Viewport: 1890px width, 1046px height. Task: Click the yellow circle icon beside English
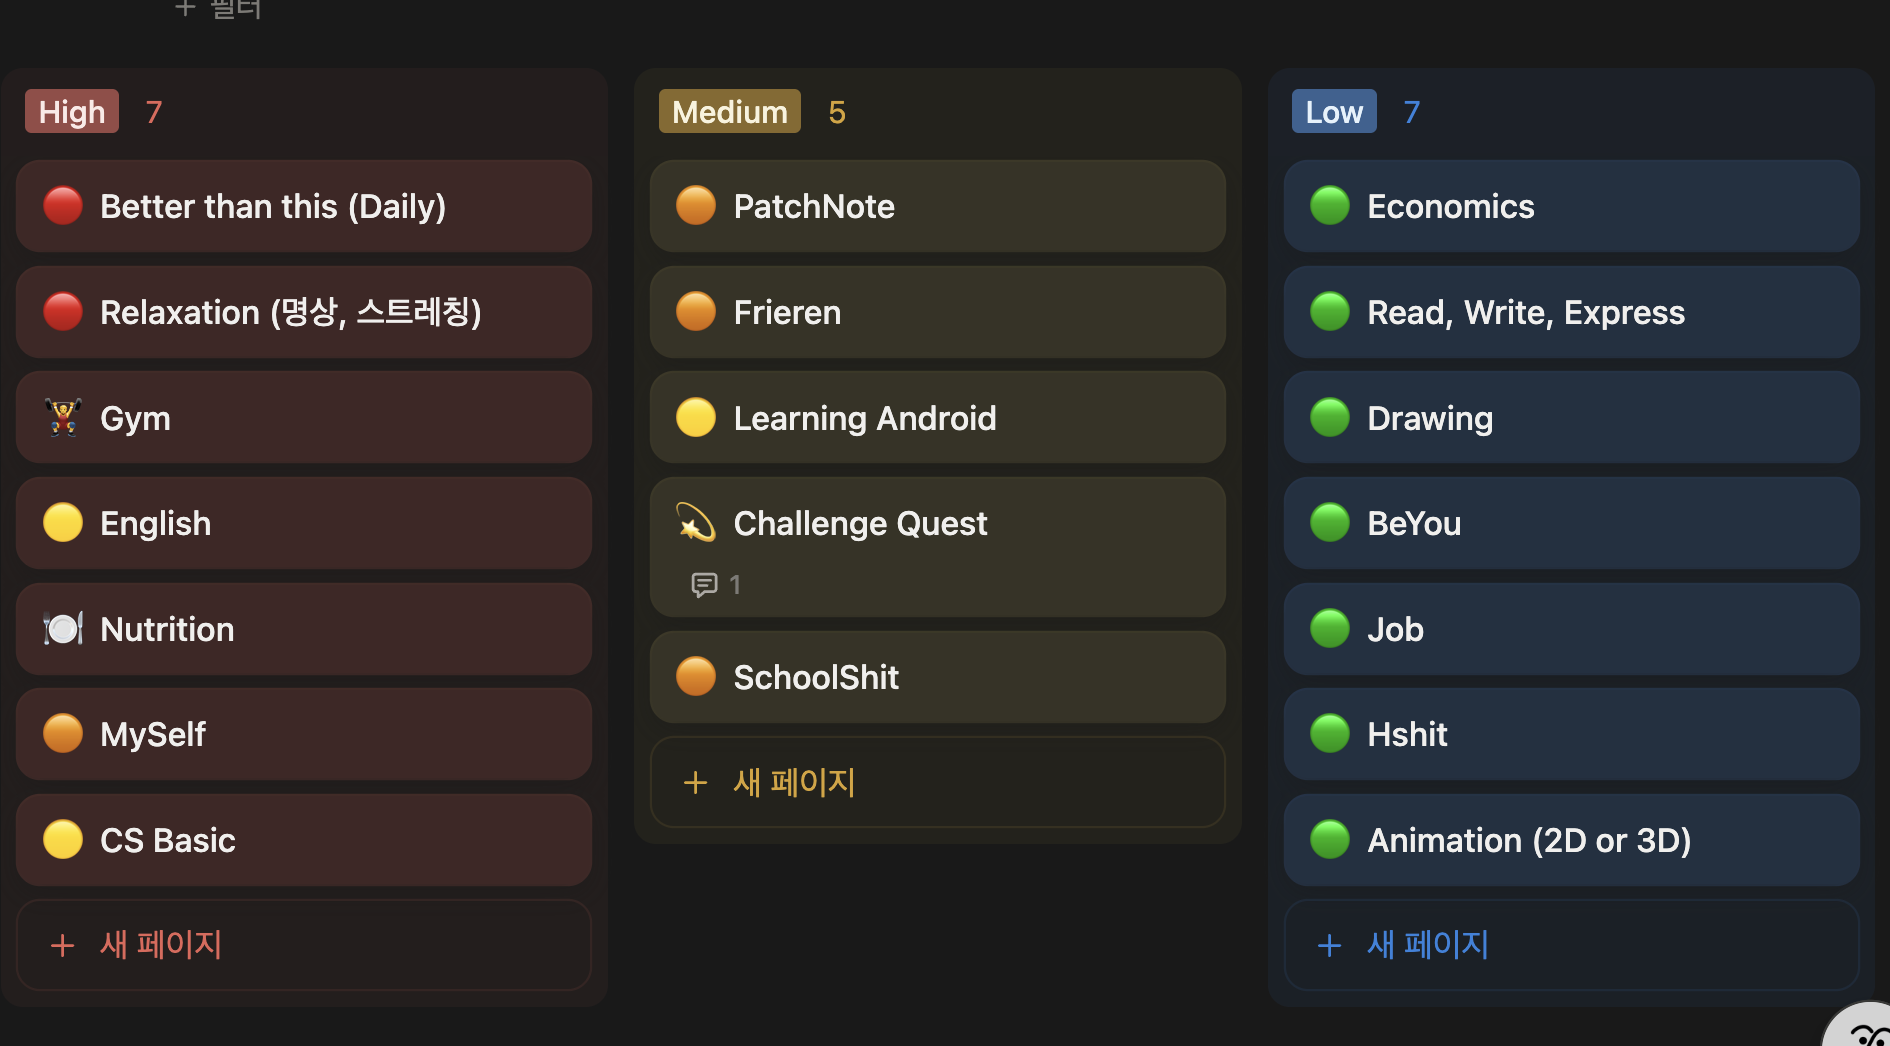tap(63, 523)
